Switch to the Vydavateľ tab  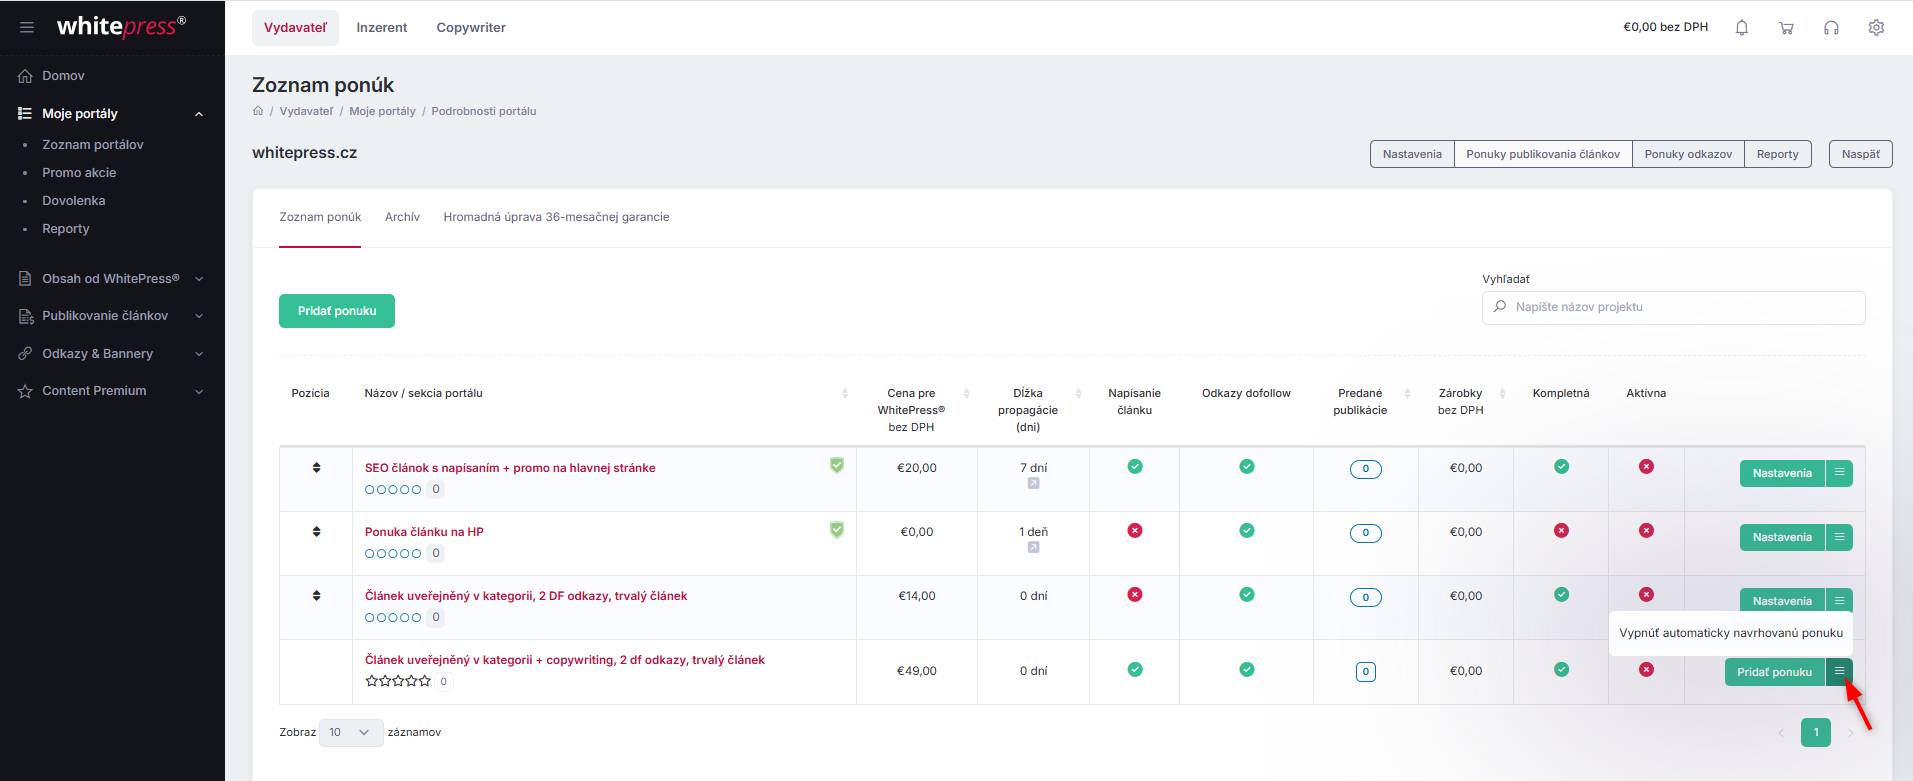tap(295, 28)
